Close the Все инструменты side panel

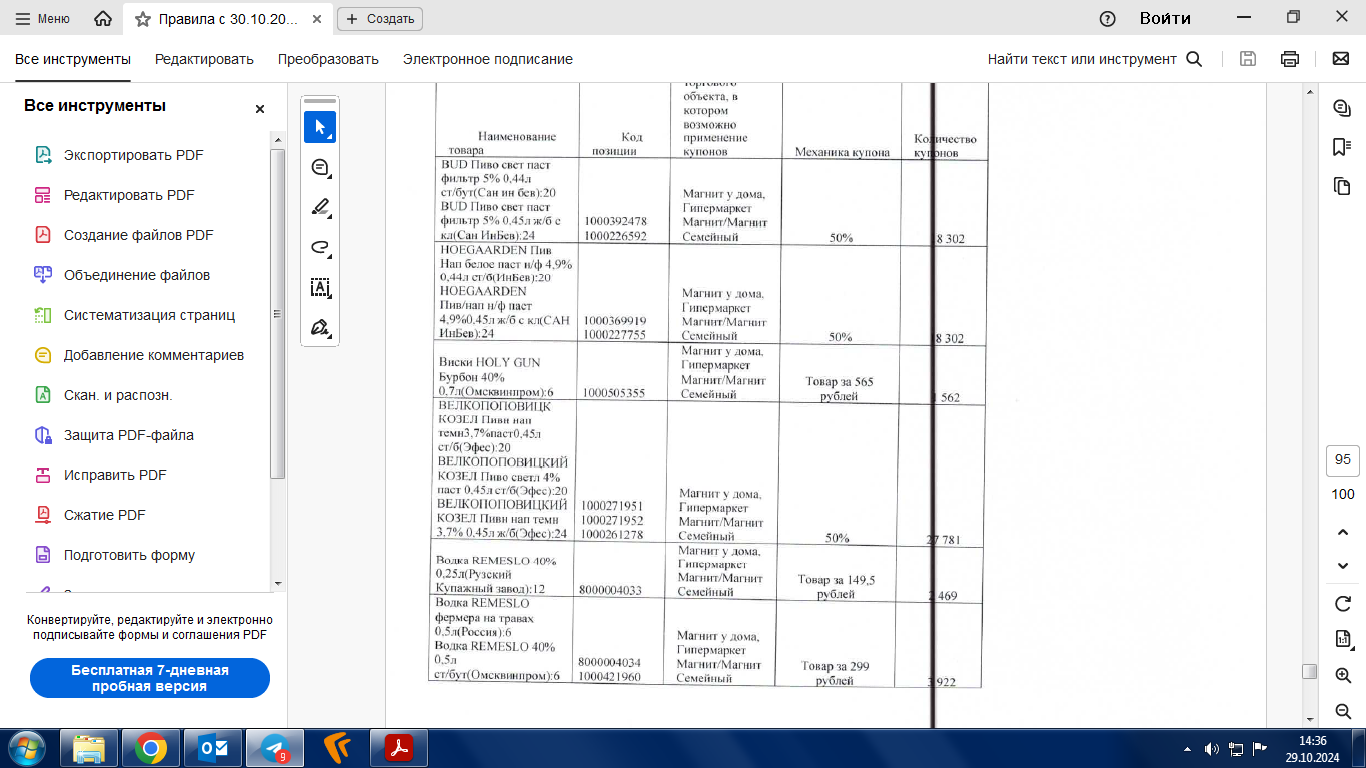(x=260, y=109)
